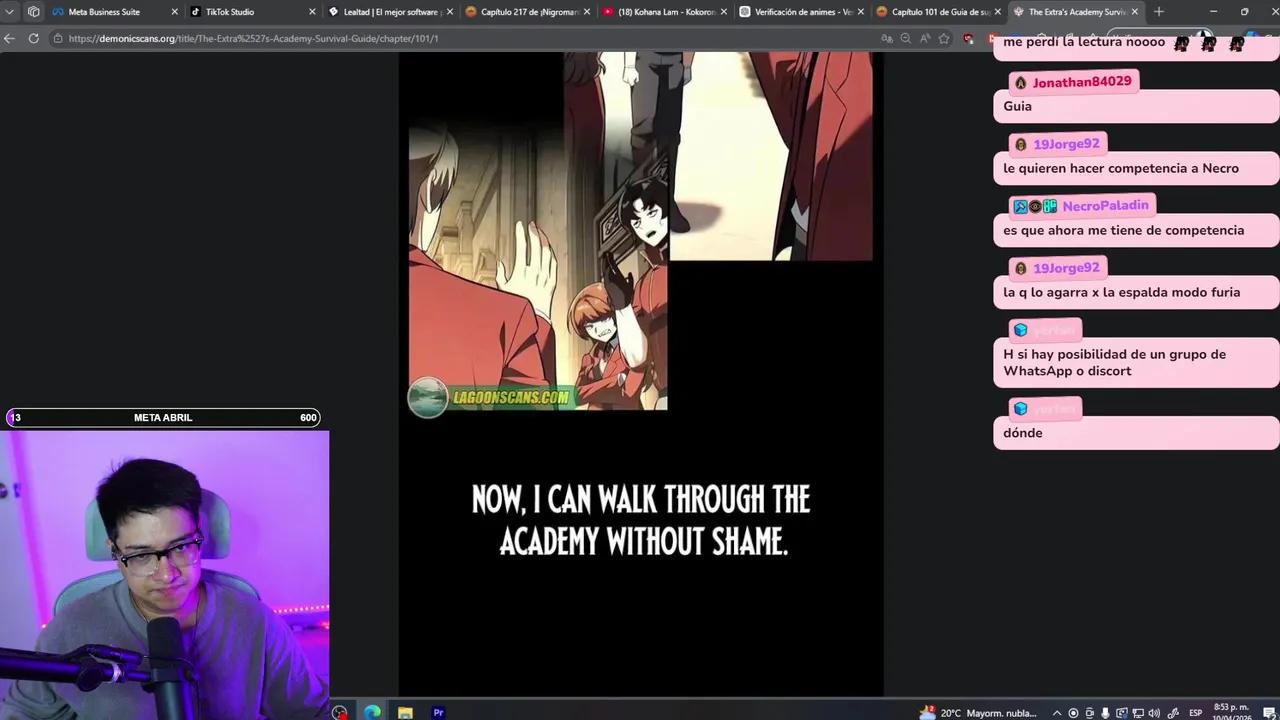Close the Kohana Lam YouTube tab
This screenshot has width=1280, height=720.
pos(723,12)
